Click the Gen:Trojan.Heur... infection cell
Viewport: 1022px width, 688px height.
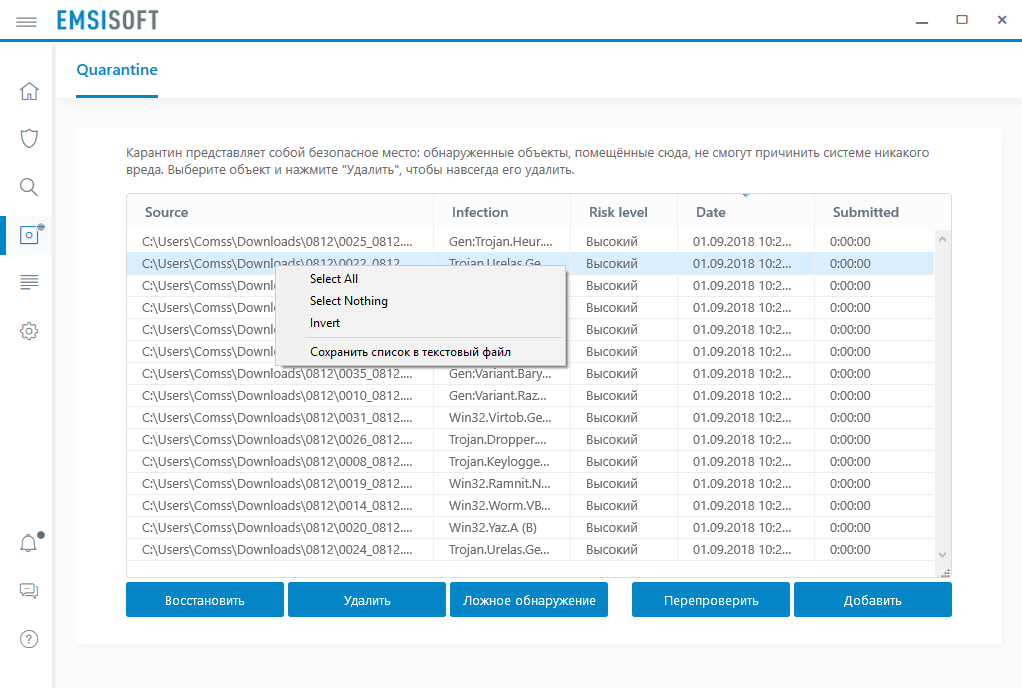(501, 242)
